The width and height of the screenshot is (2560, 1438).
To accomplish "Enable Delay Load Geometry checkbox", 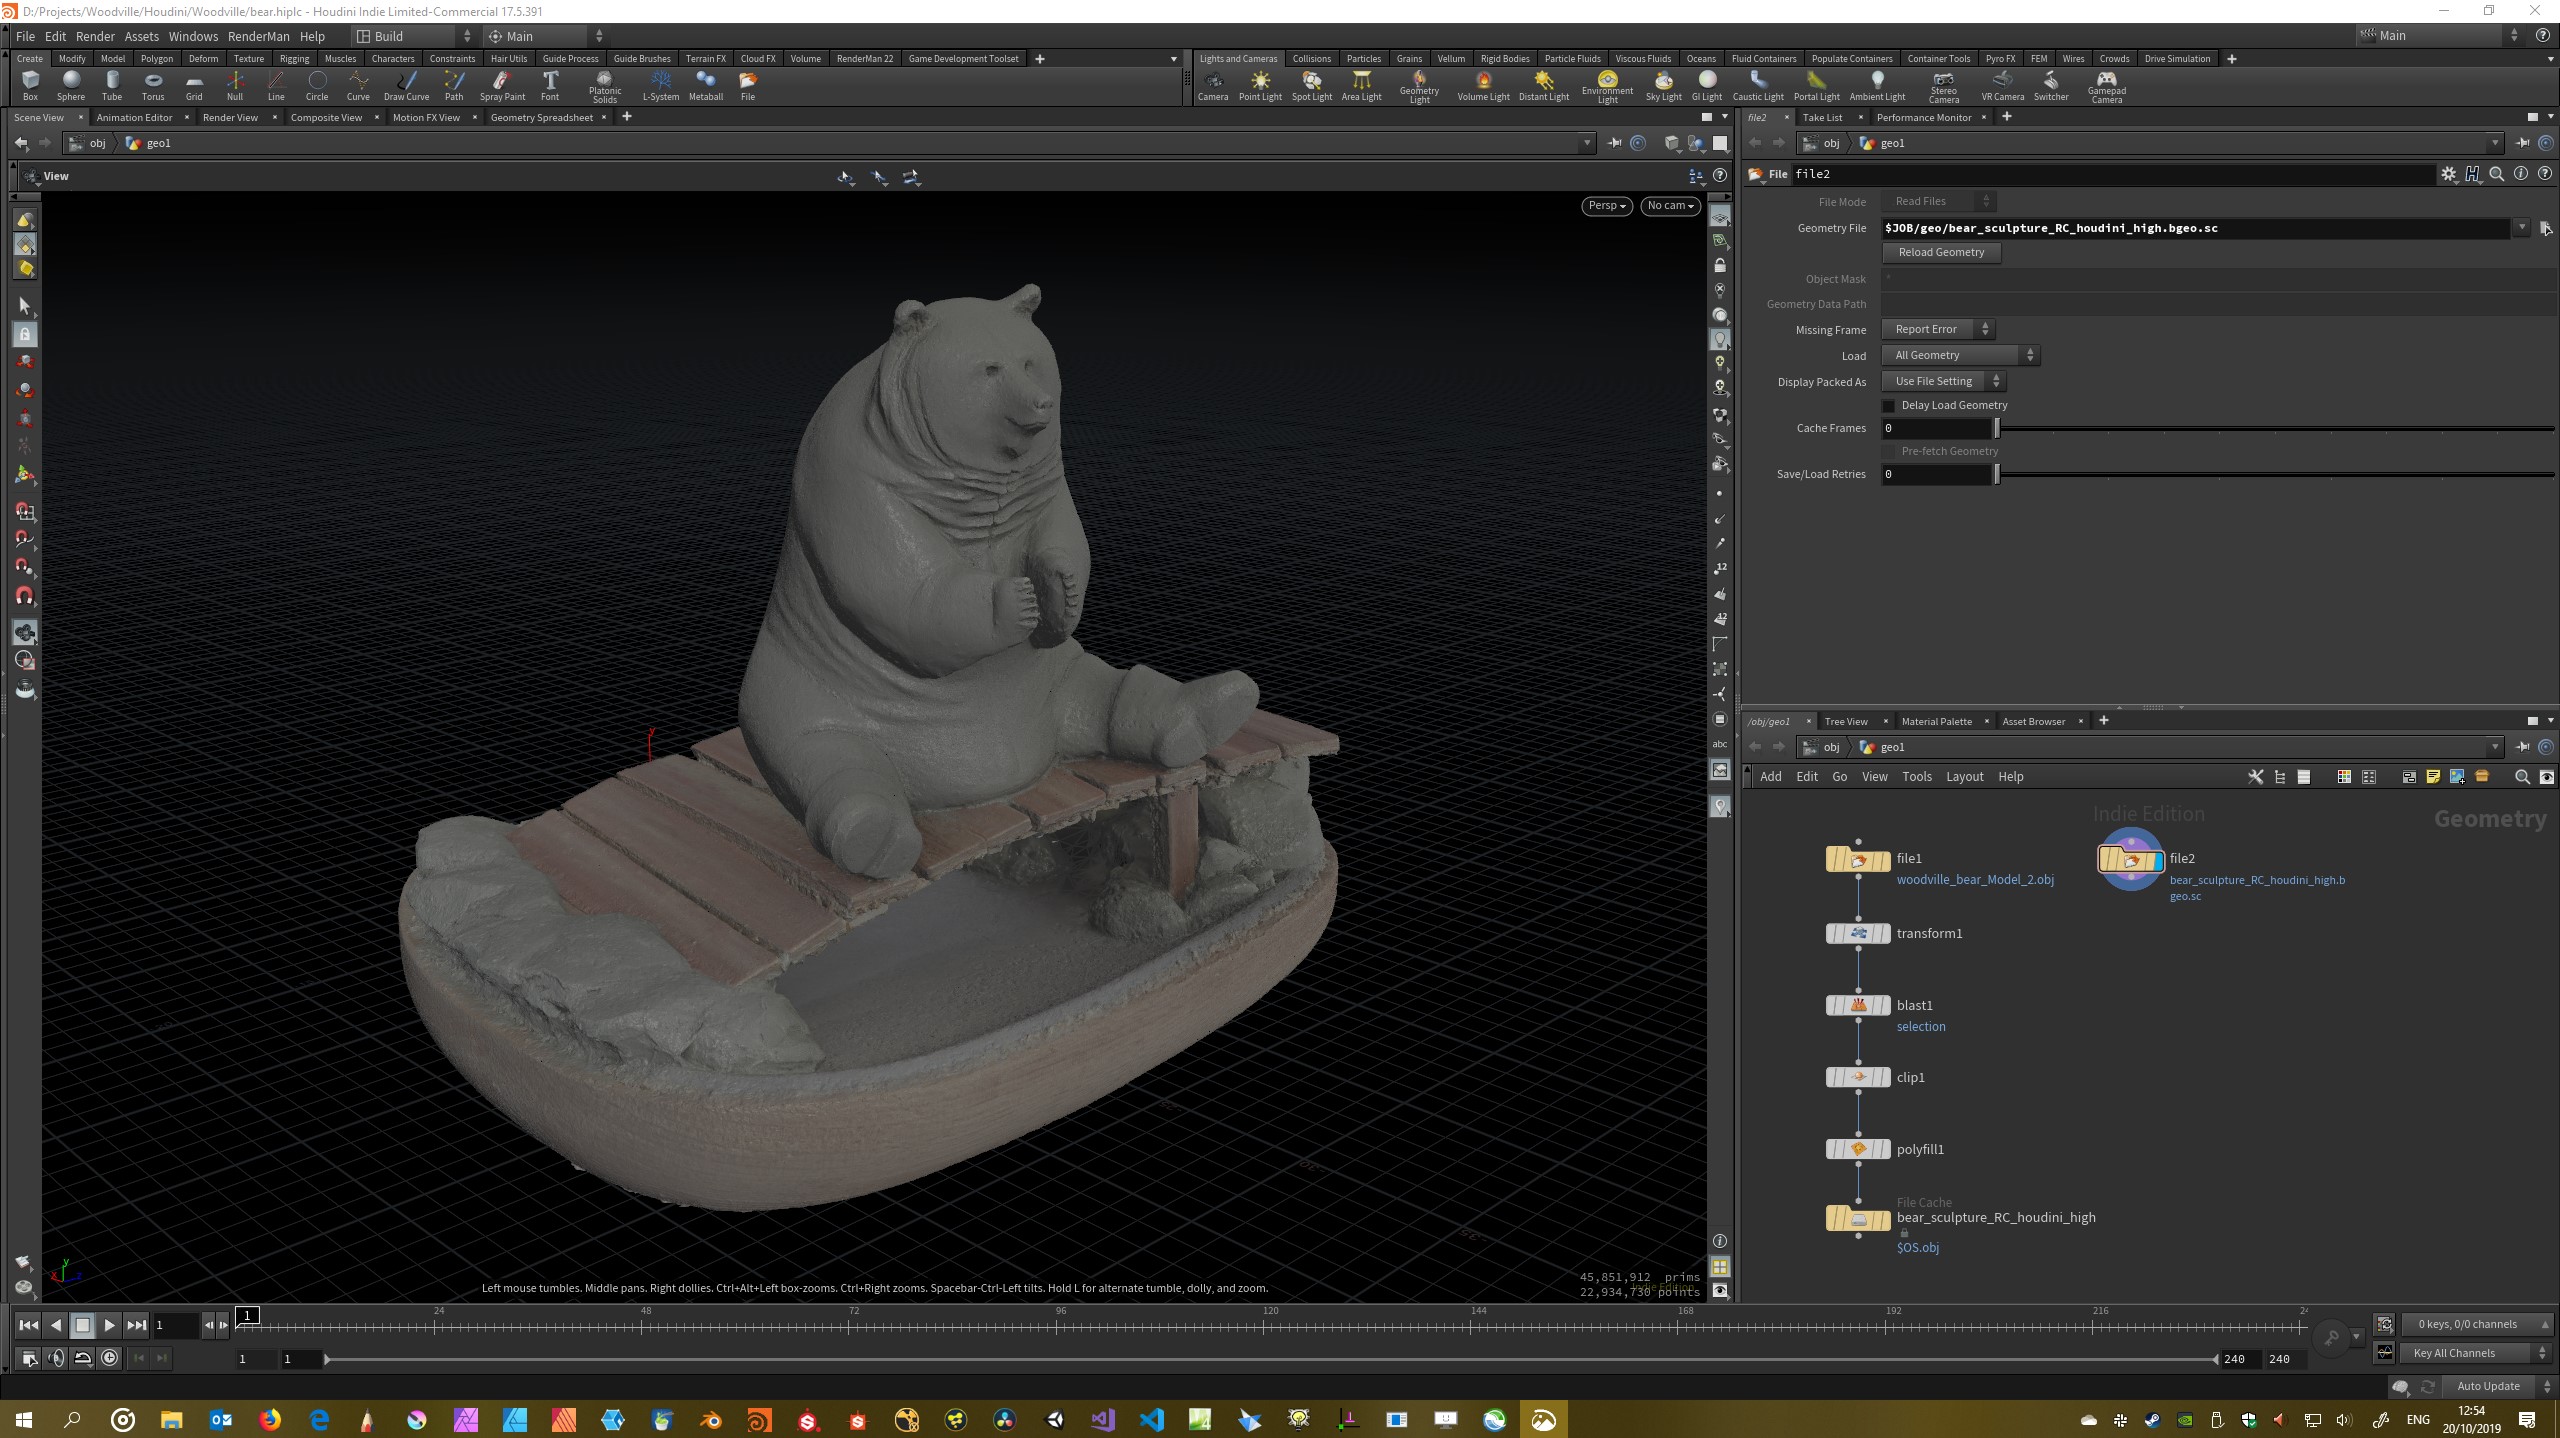I will (x=1889, y=406).
